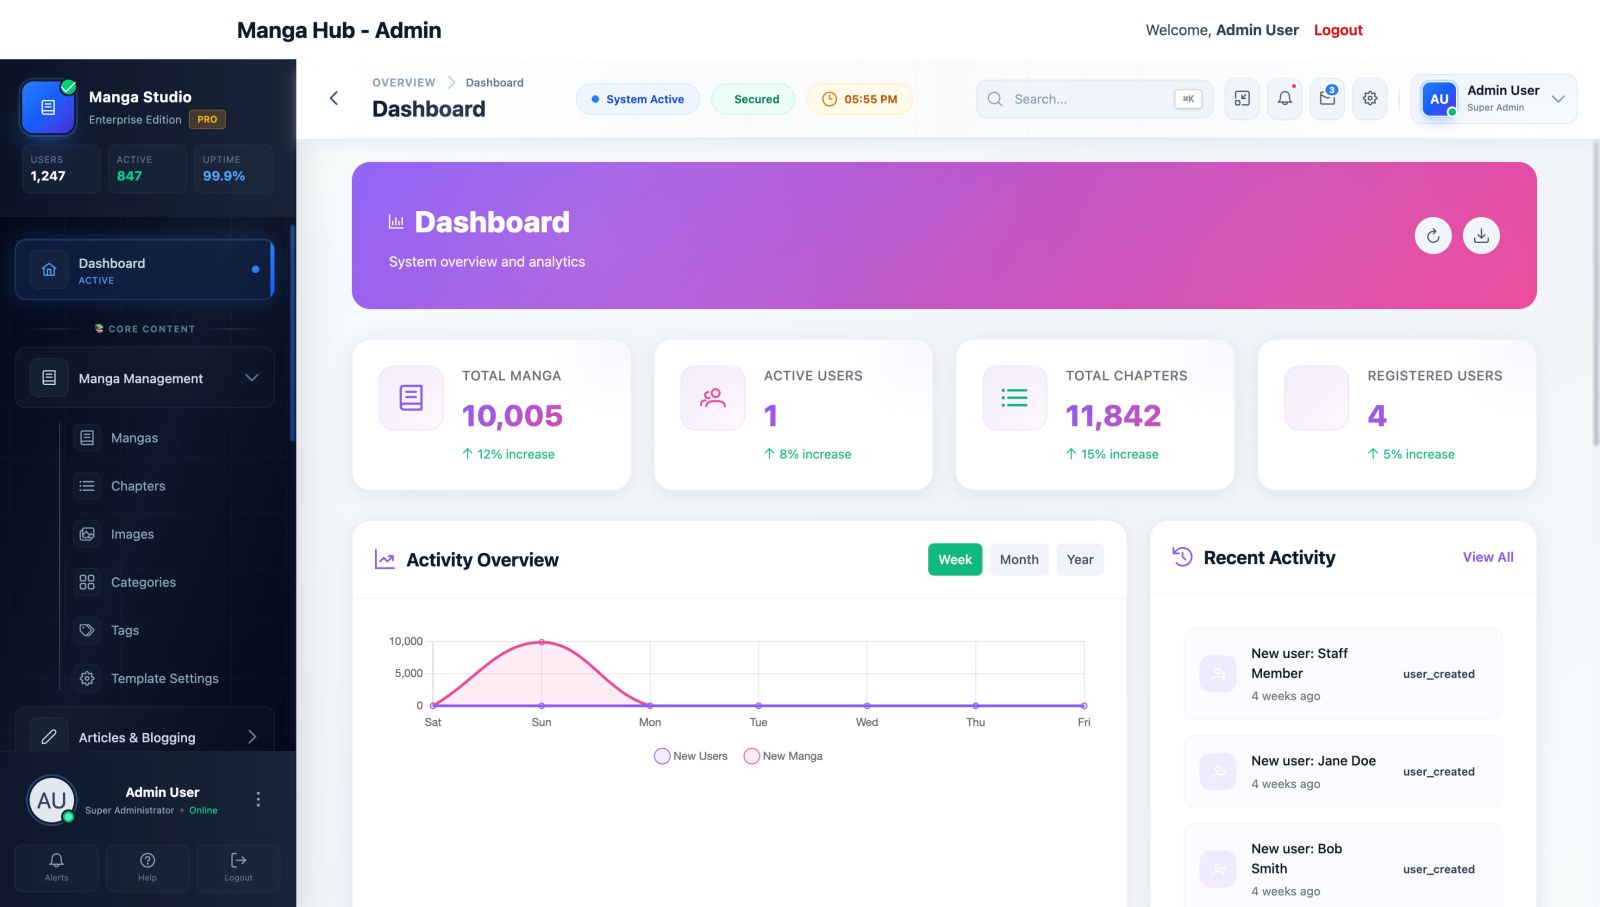The image size is (1600, 907).
Task: Click the Alerts bell in sidebar footer
Action: click(57, 867)
